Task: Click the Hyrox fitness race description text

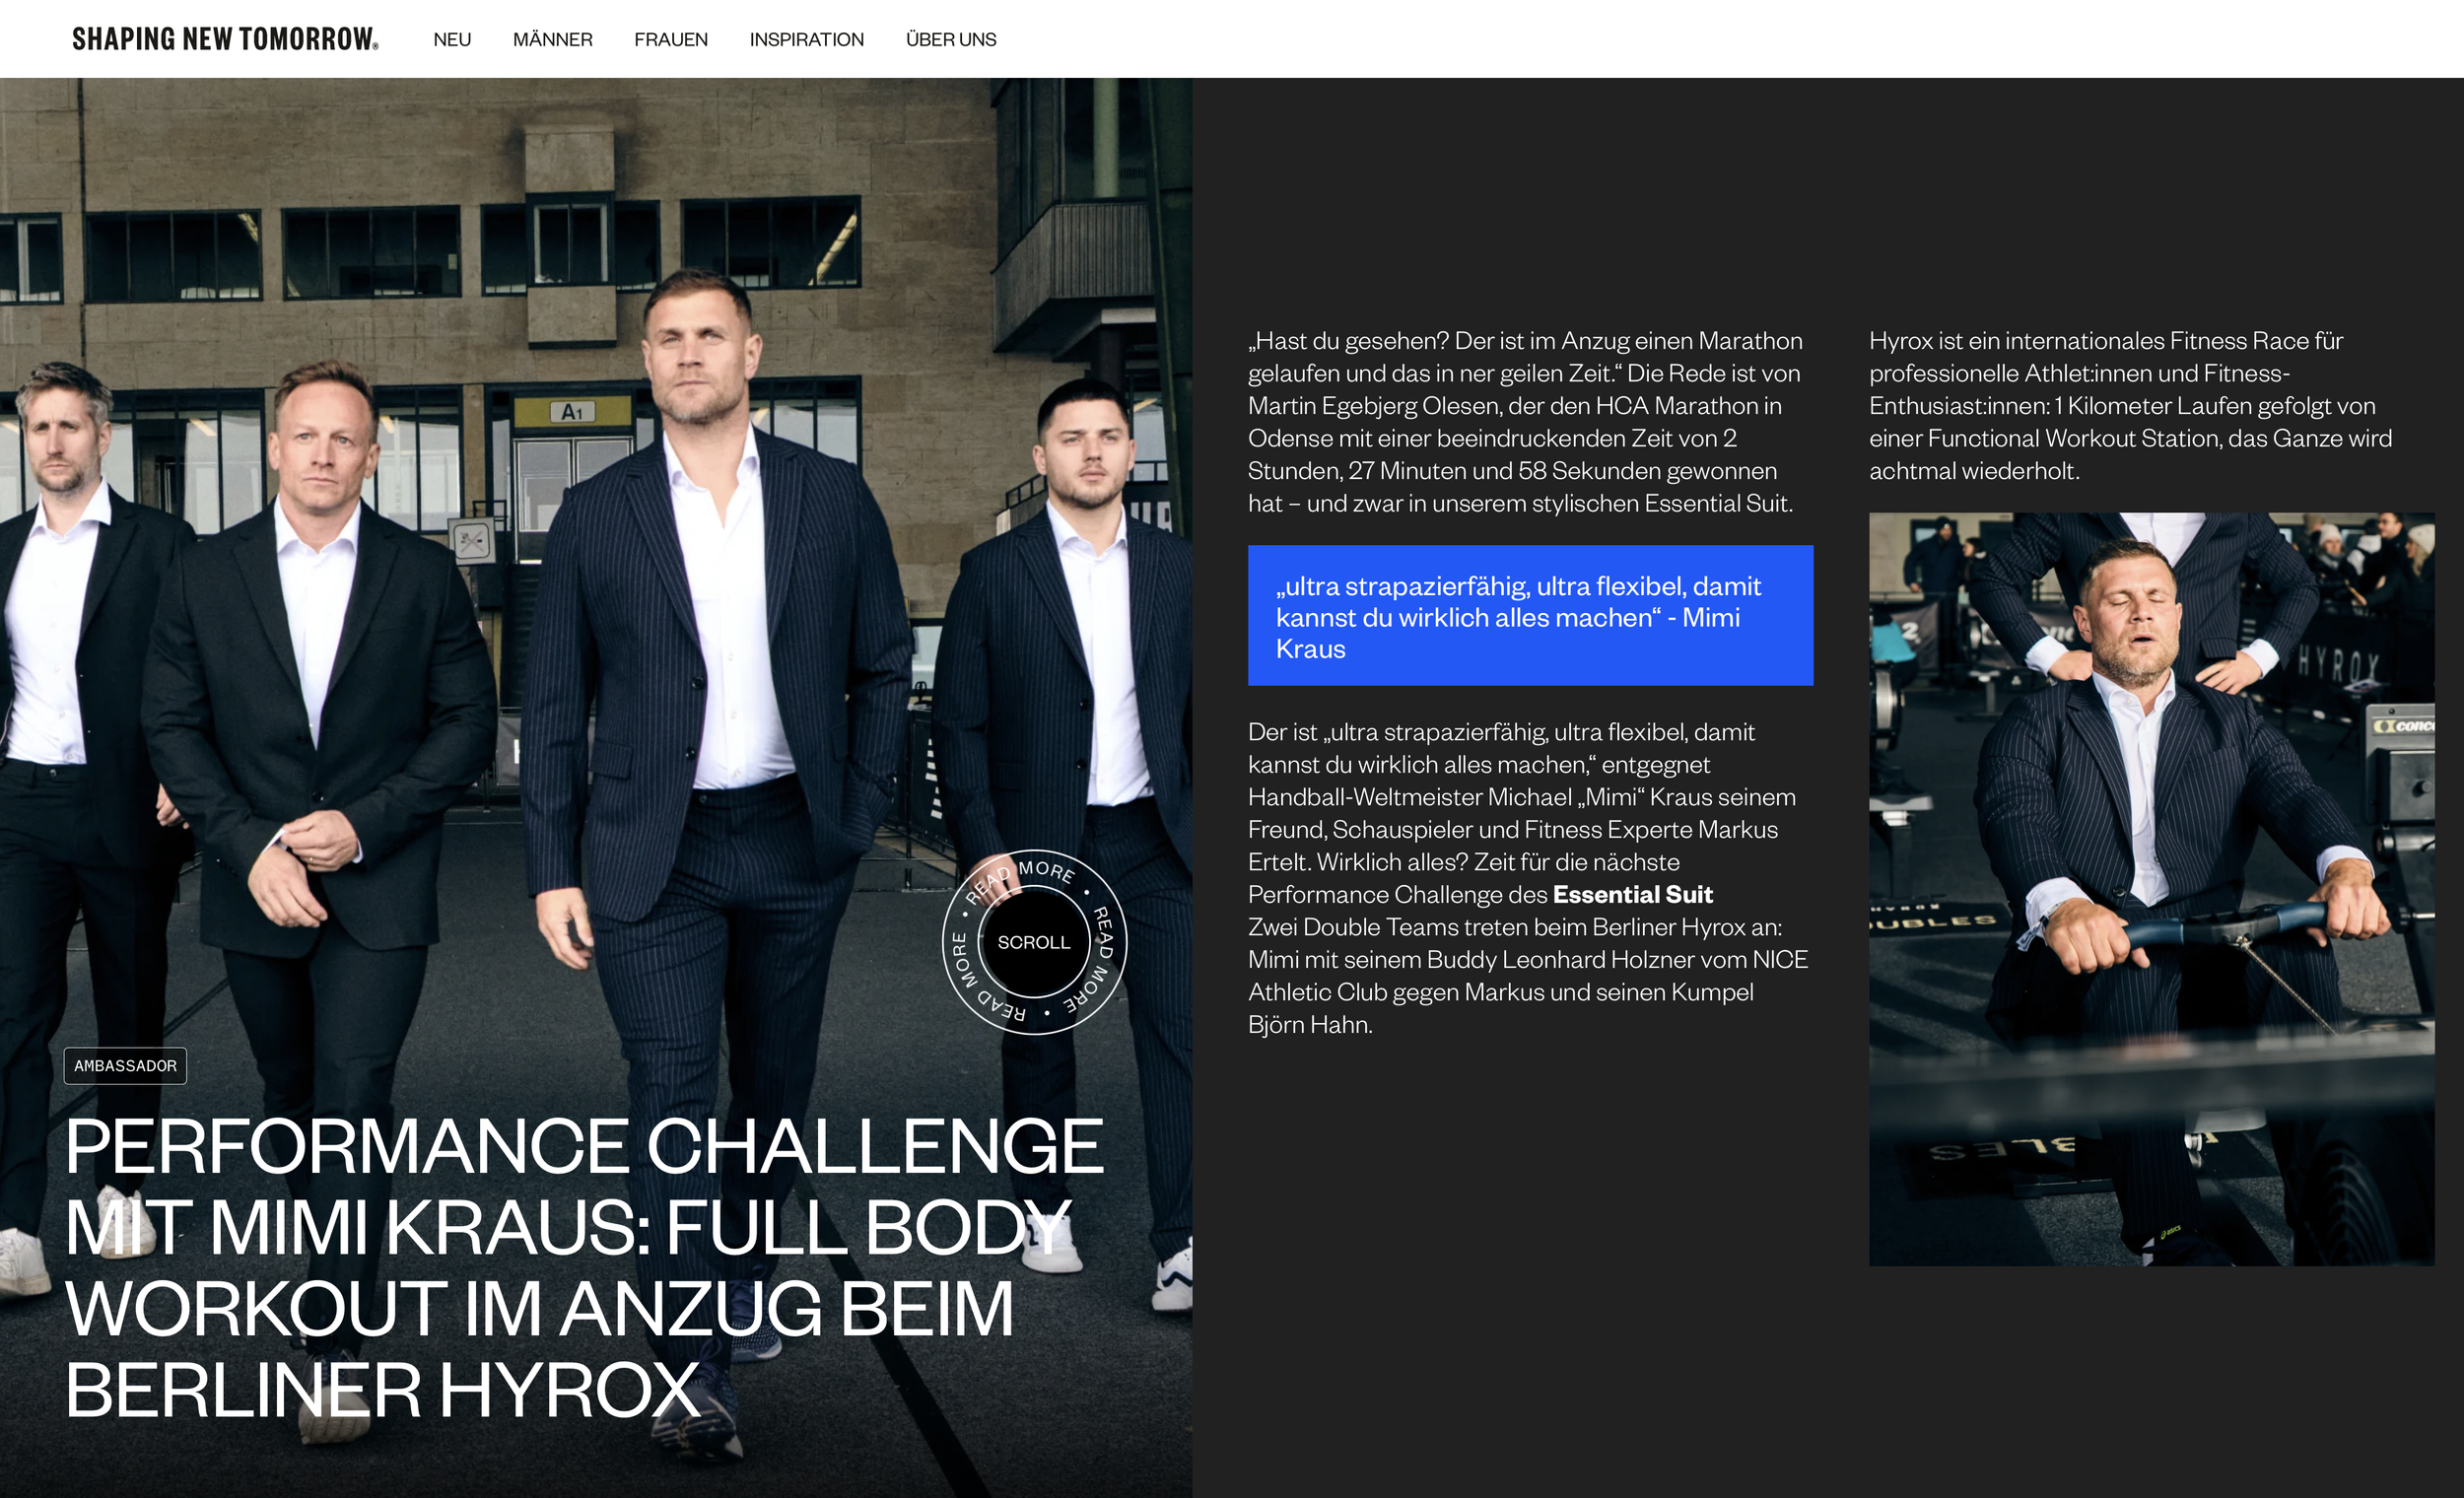Action: (x=2130, y=406)
